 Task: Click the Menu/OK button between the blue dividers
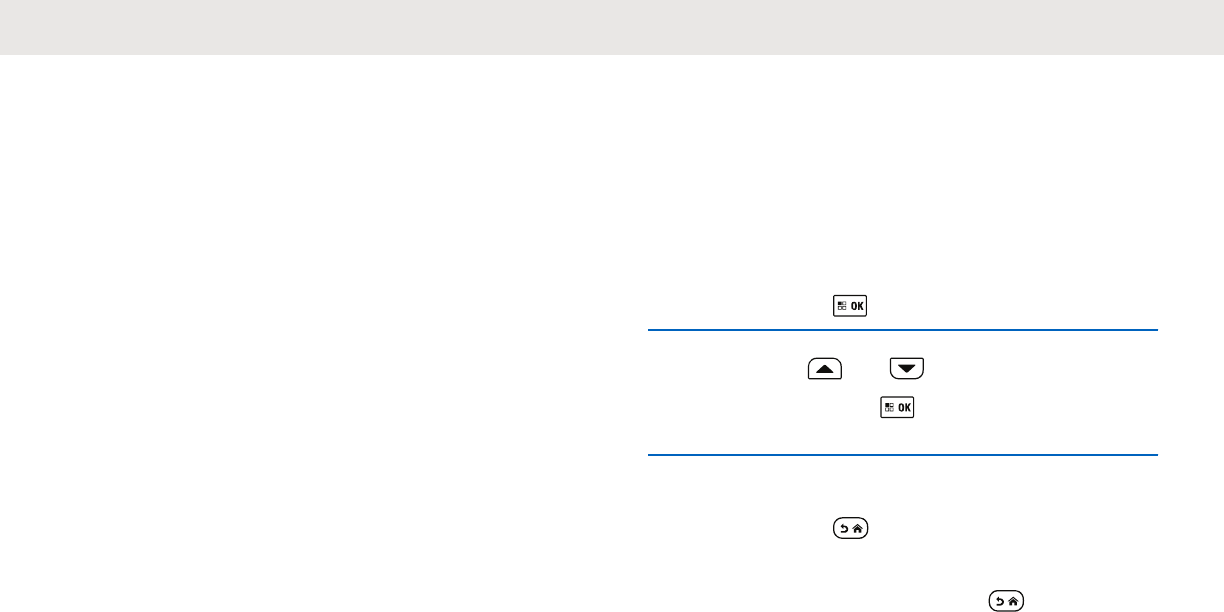[x=898, y=407]
